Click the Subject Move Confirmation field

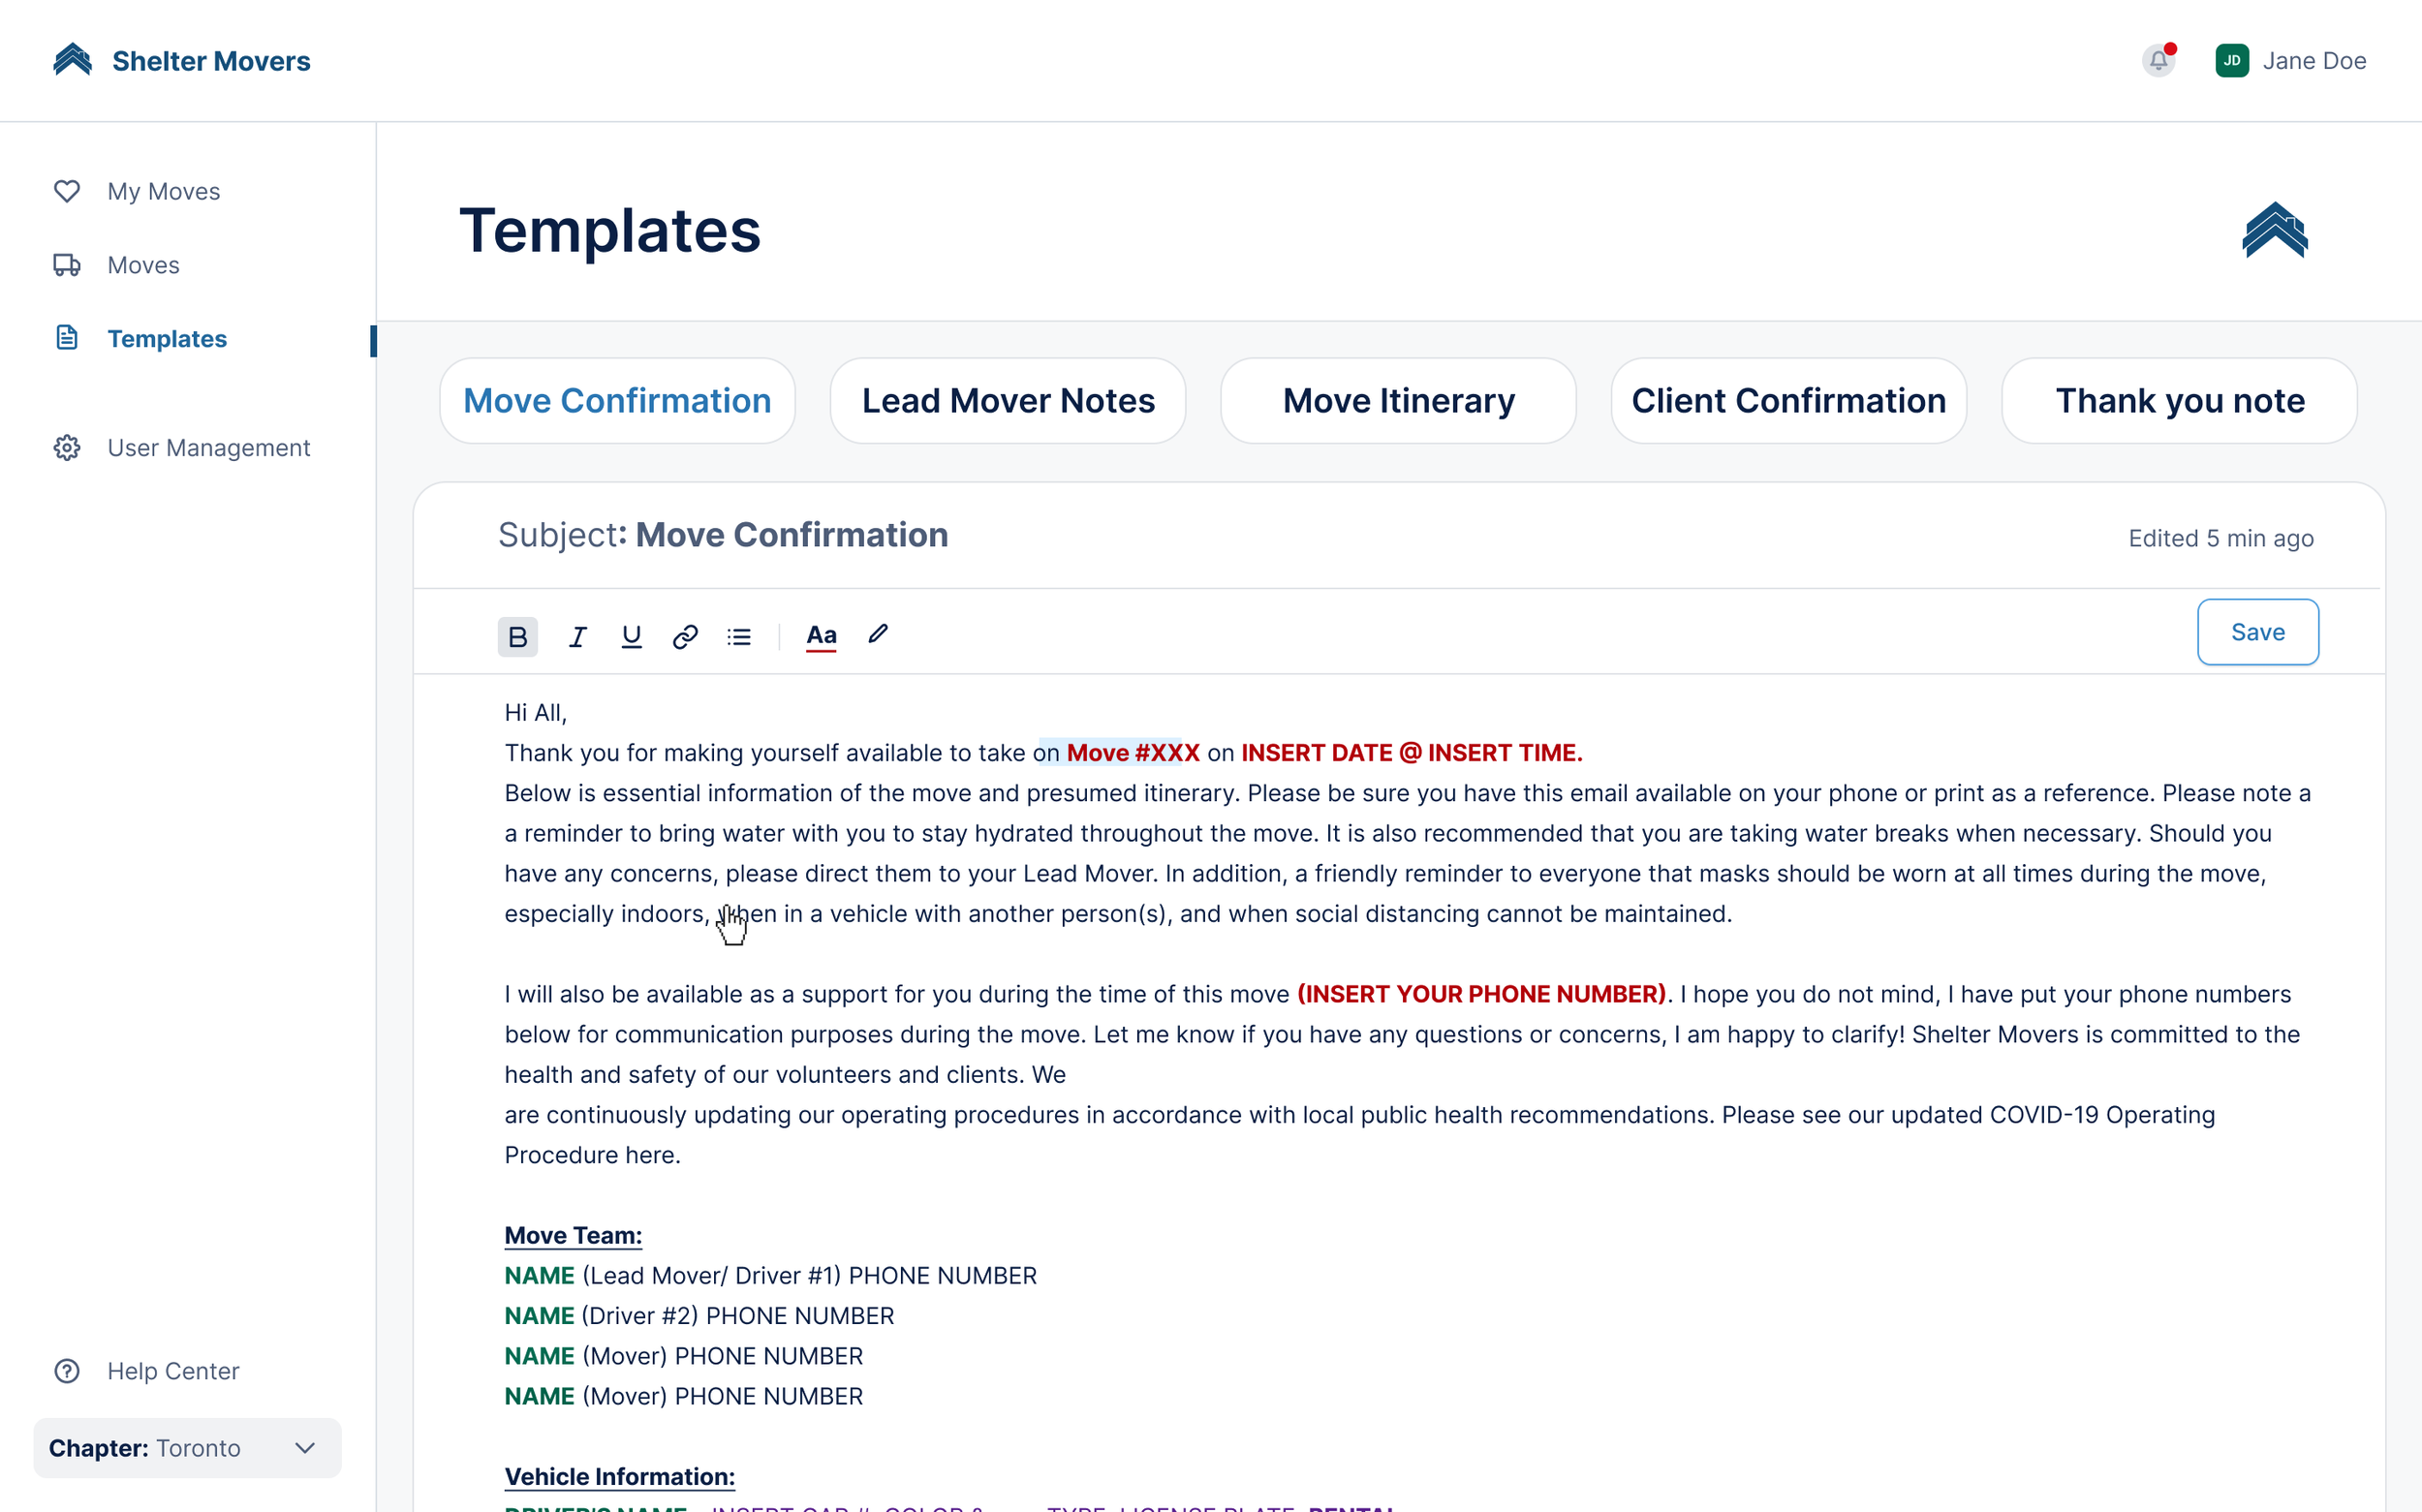(790, 535)
